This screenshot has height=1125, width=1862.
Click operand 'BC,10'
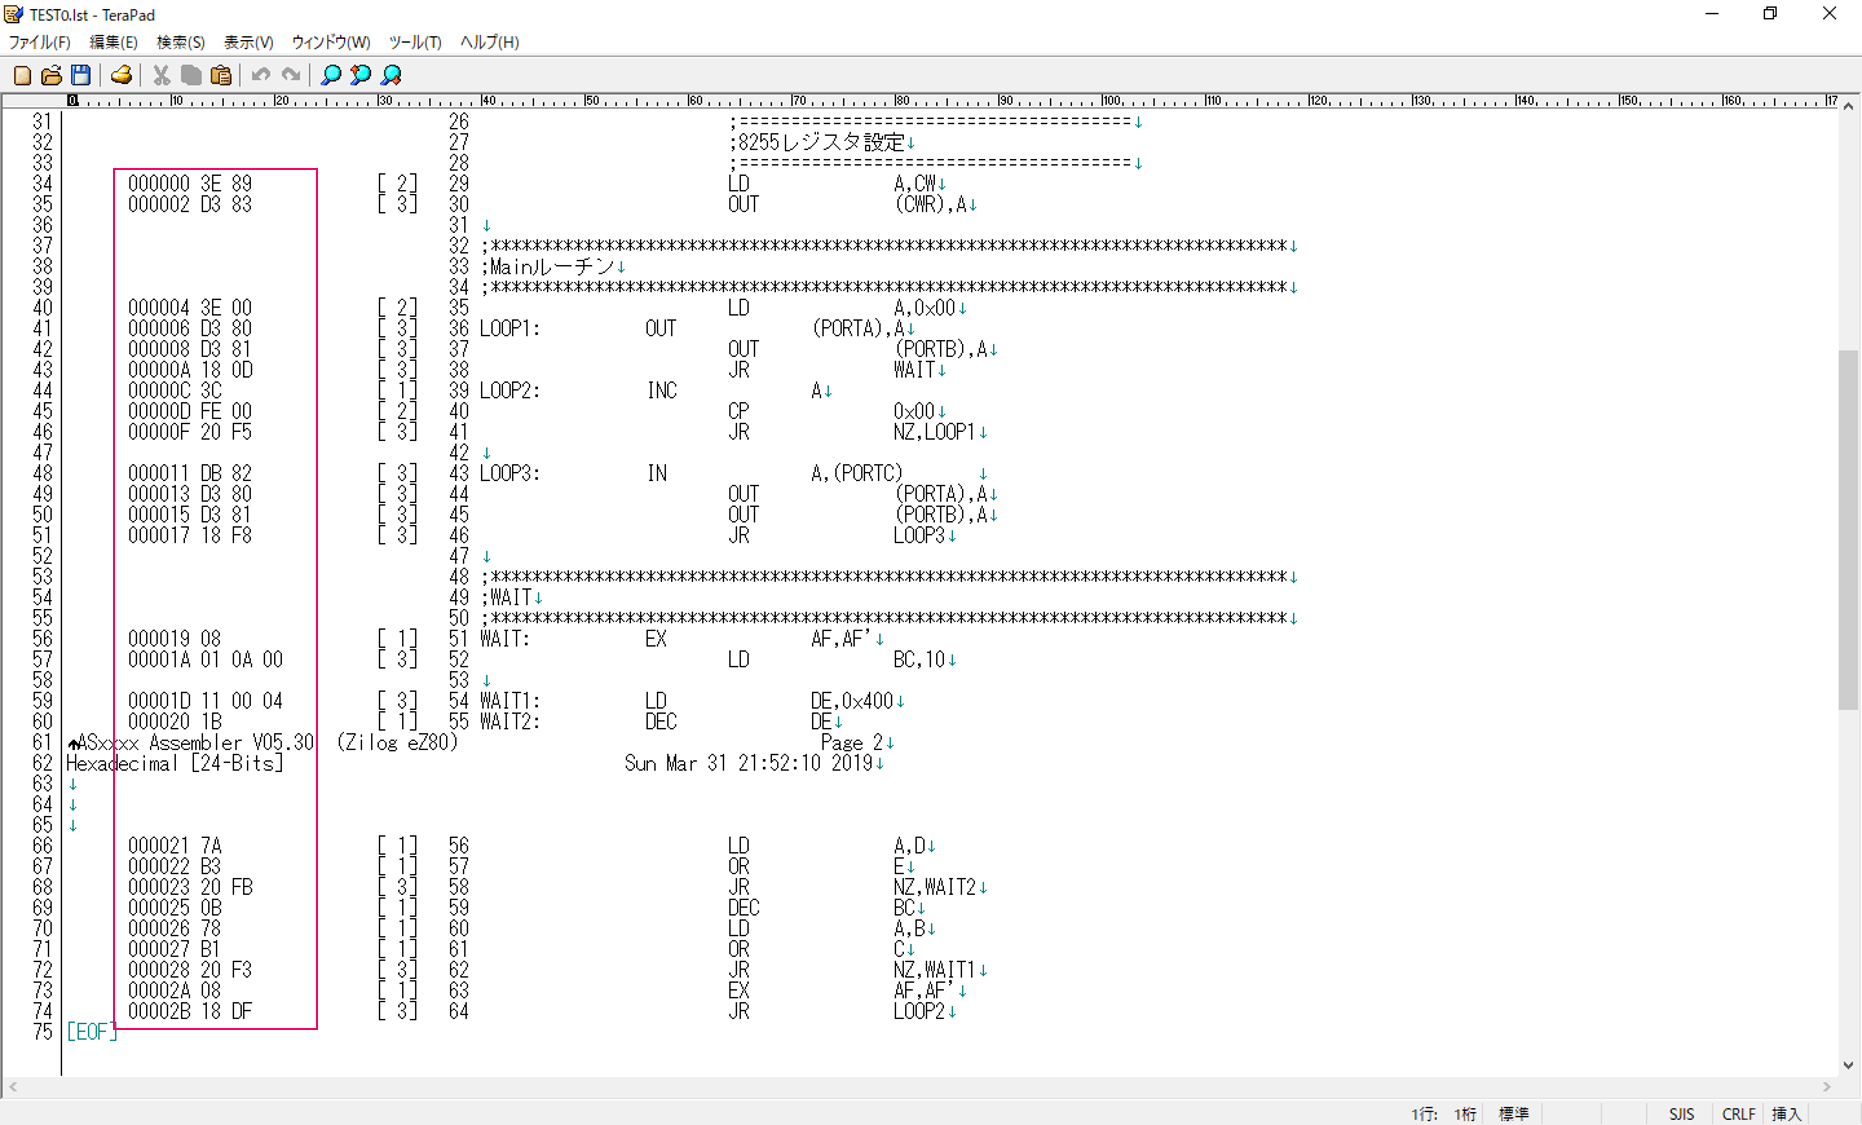pos(919,659)
